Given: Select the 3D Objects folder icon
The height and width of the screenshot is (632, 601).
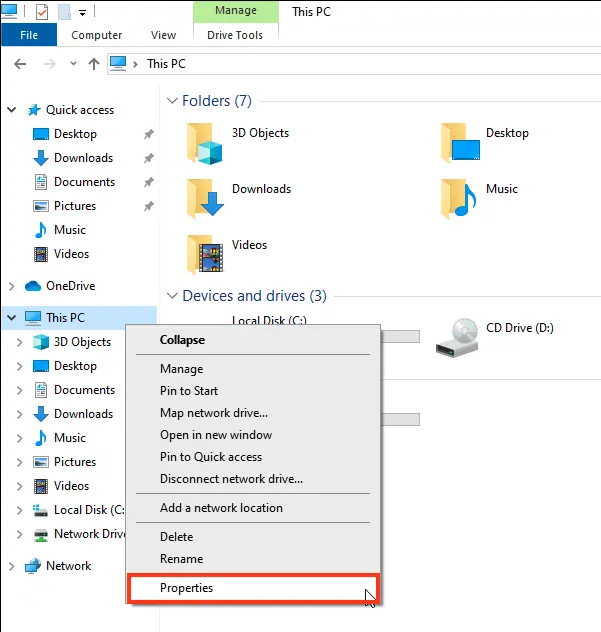Looking at the screenshot, I should pos(205,143).
